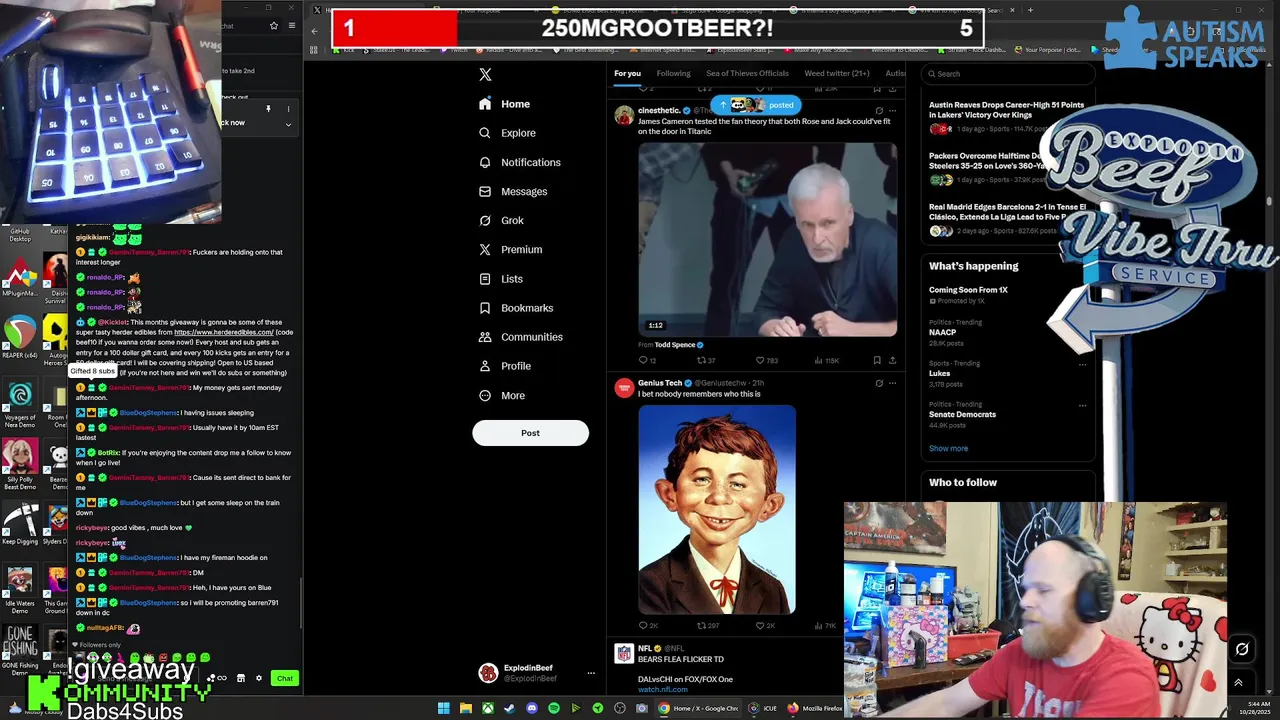Open chat settings gear icon

[x=259, y=679]
